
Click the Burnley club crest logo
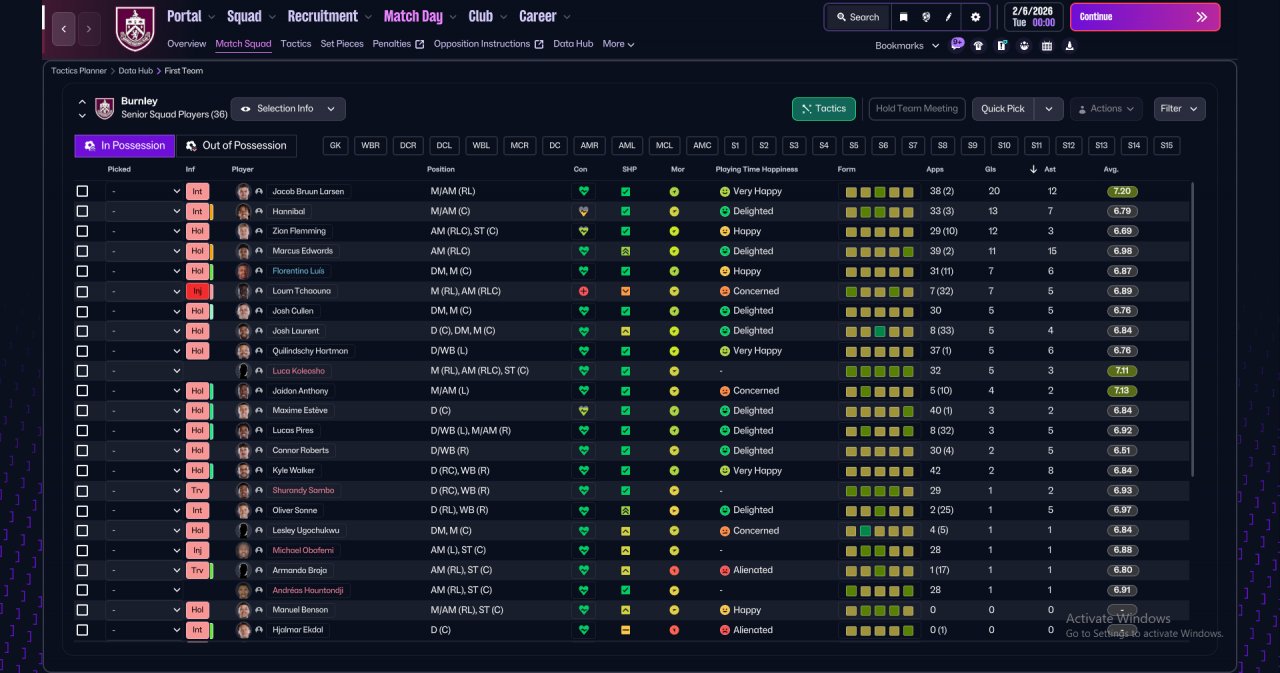point(135,28)
